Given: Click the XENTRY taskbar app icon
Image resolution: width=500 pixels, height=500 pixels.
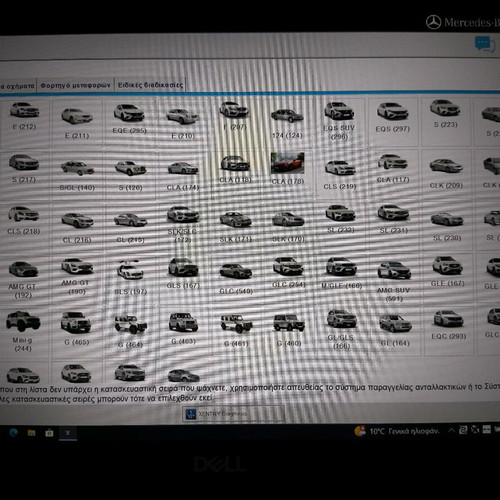Looking at the screenshot, I should 68,433.
